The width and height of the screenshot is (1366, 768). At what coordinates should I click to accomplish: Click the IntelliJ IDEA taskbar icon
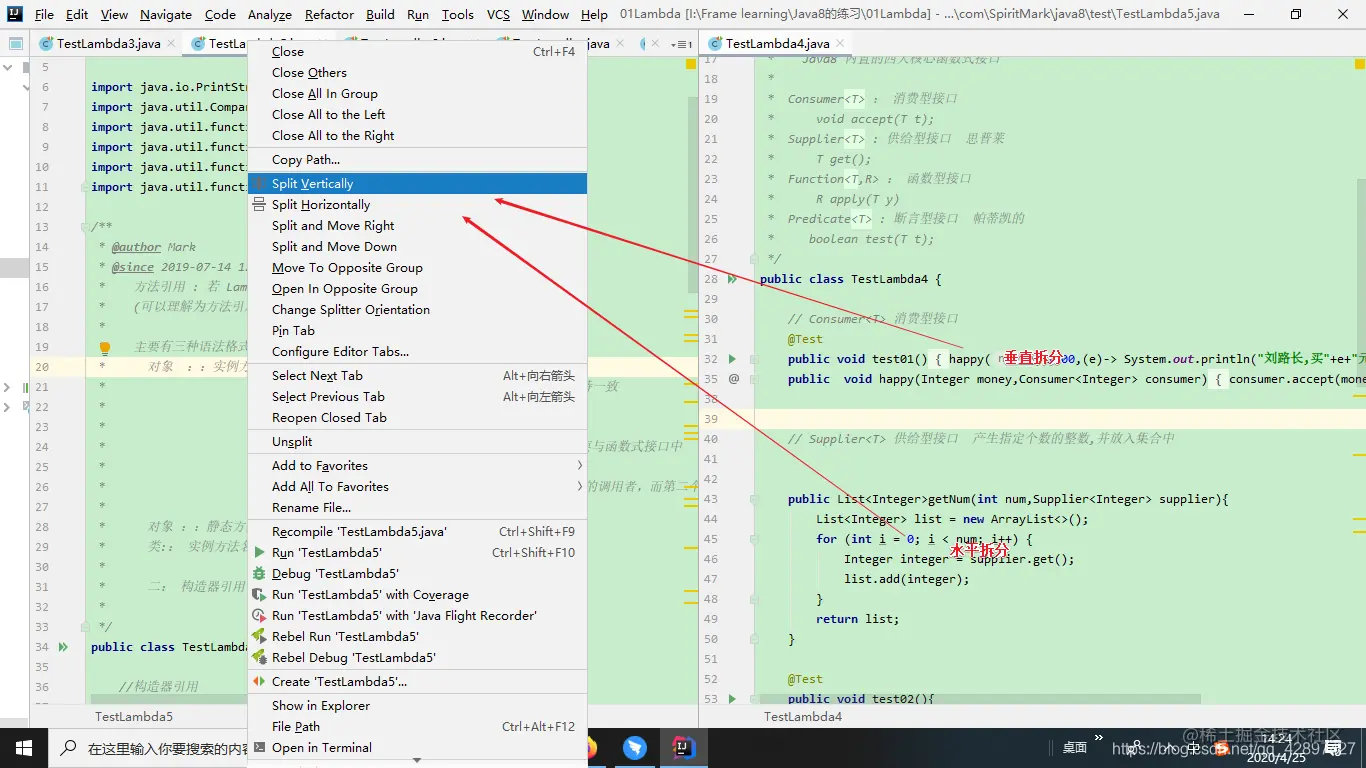(683, 748)
